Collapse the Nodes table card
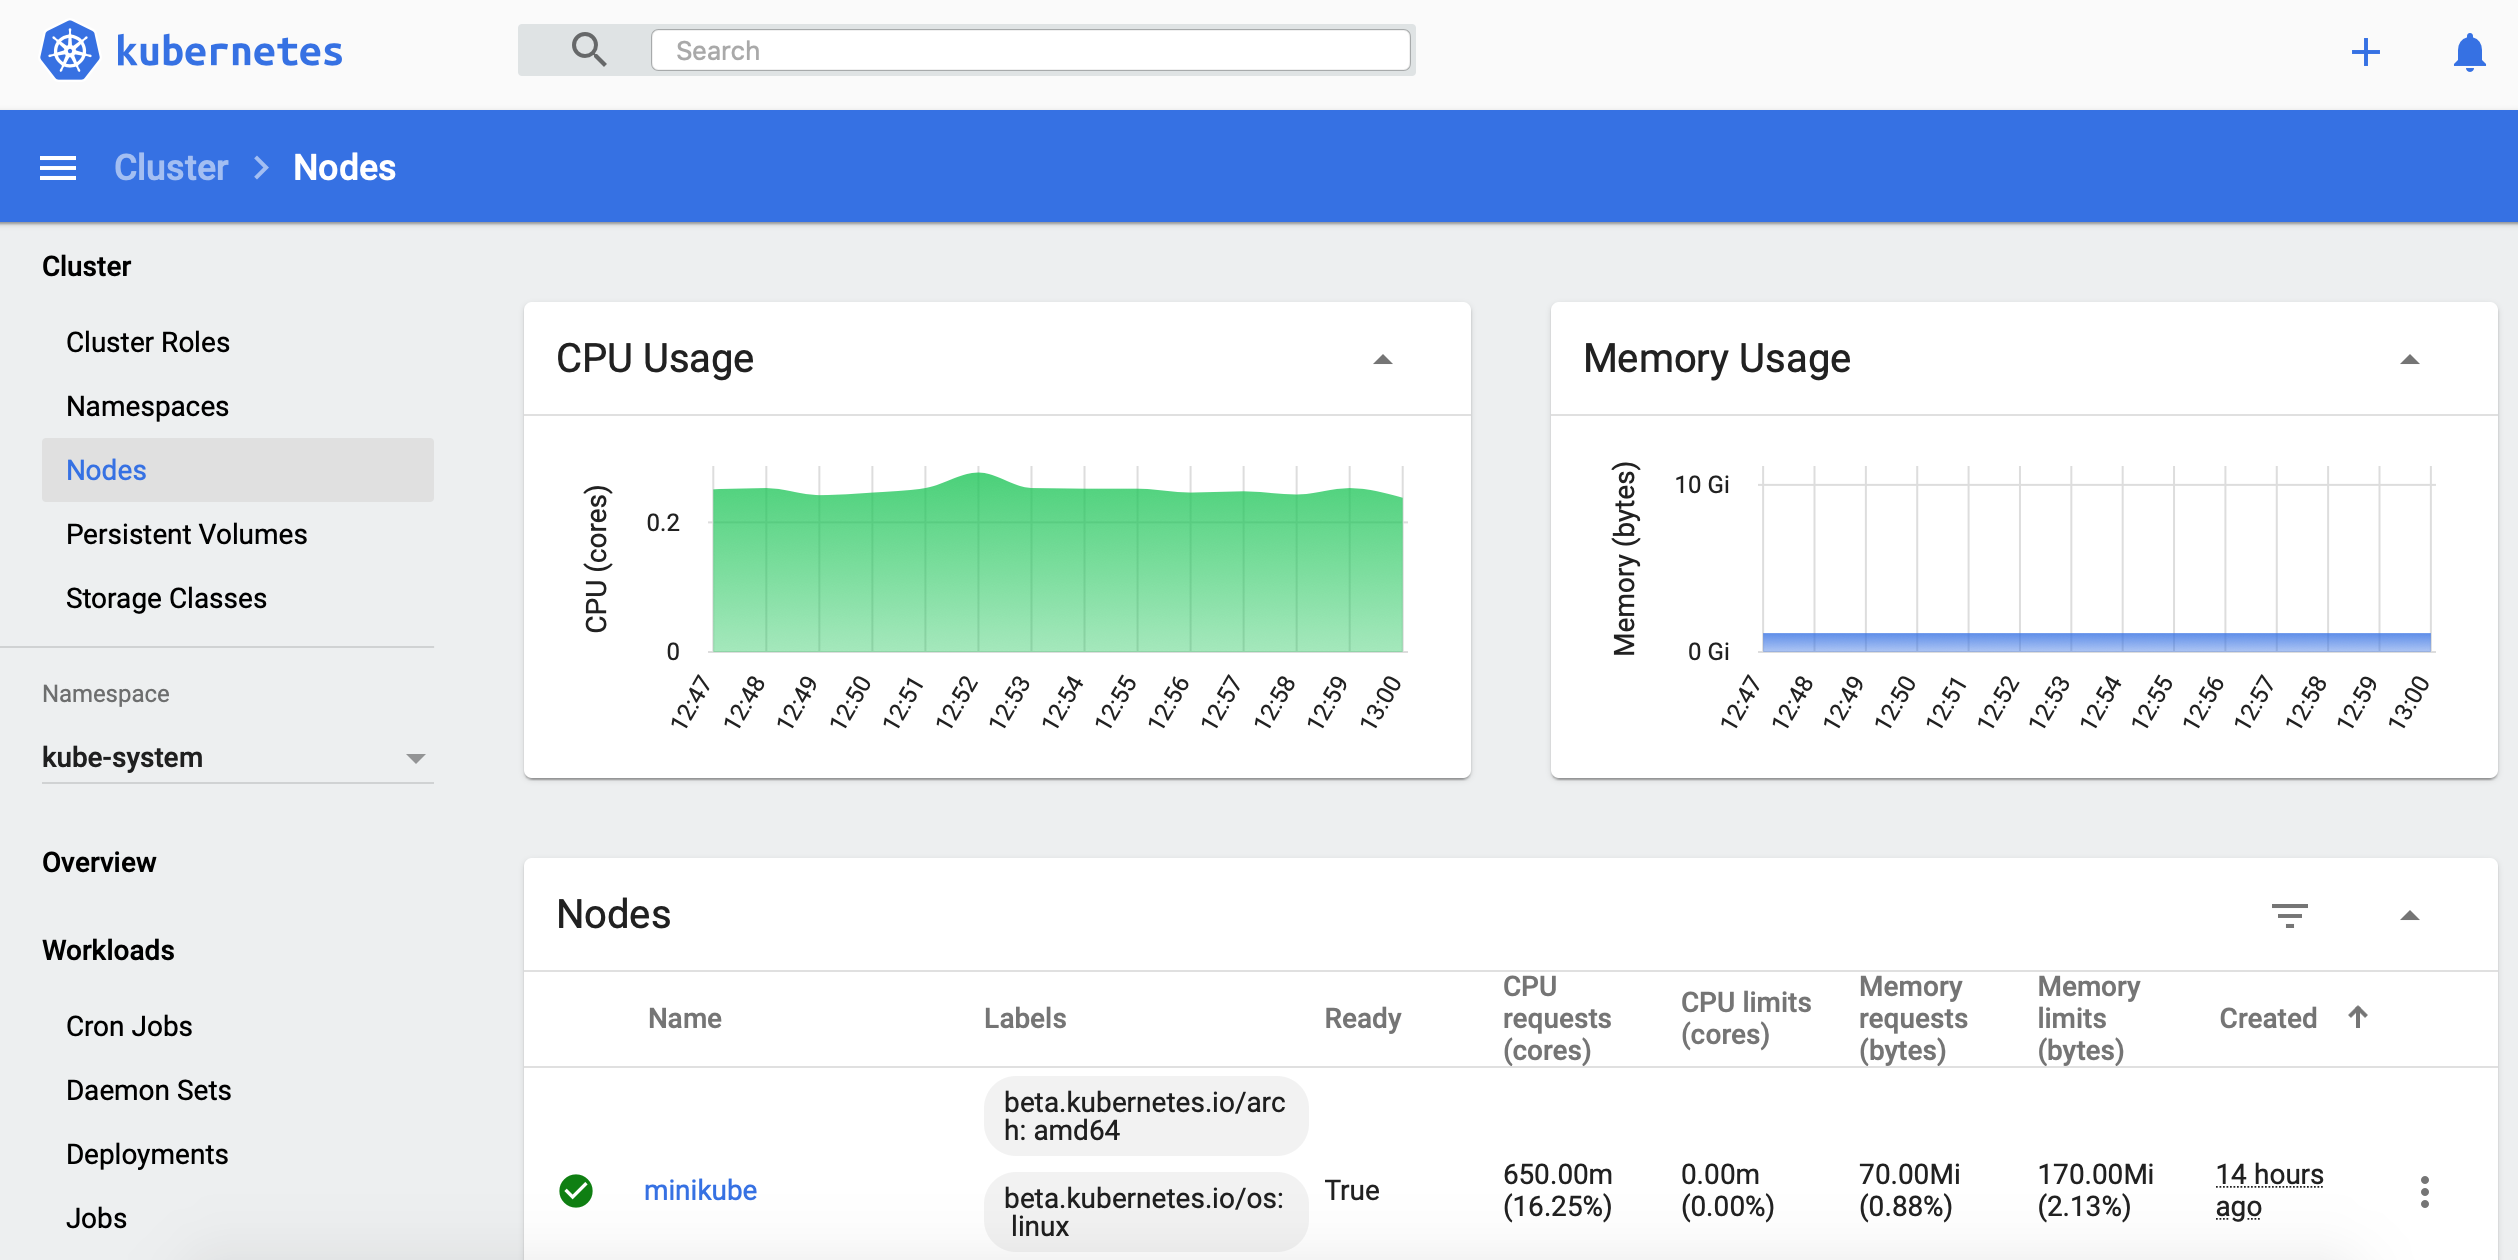Image resolution: width=2518 pixels, height=1260 pixels. click(x=2410, y=916)
